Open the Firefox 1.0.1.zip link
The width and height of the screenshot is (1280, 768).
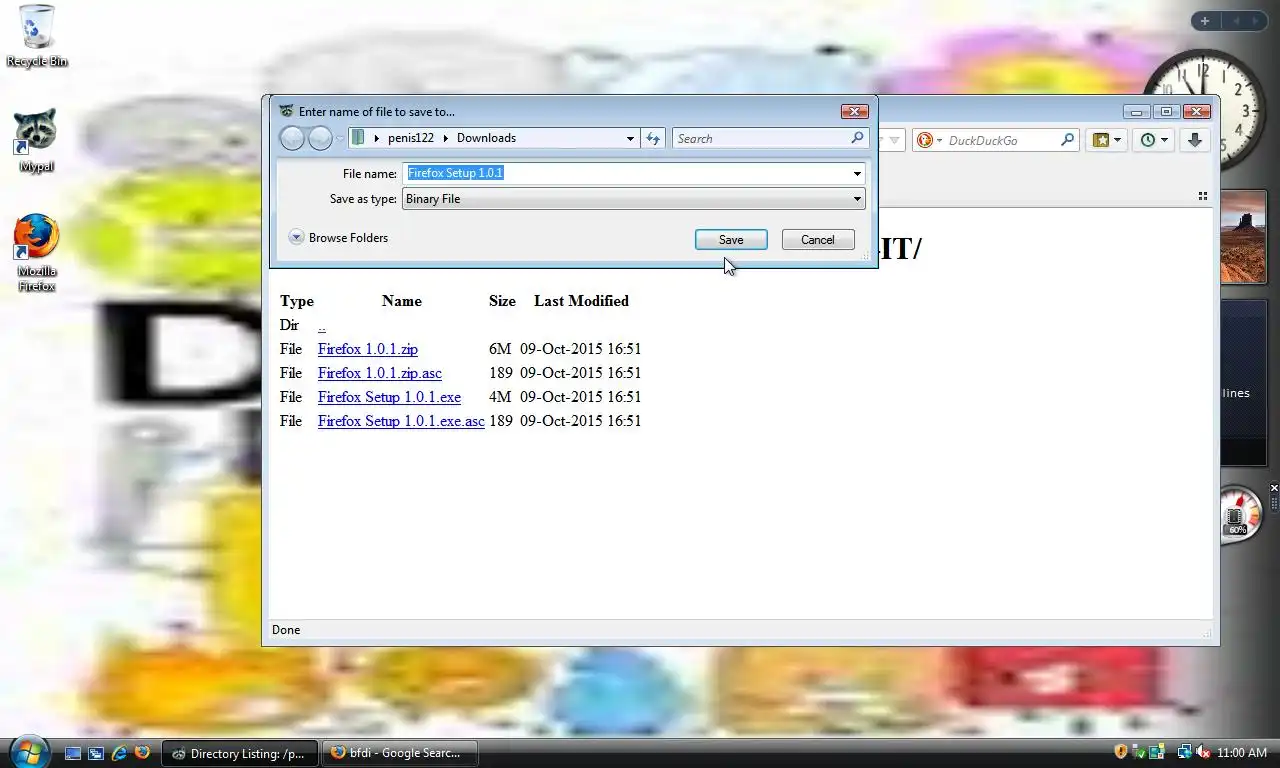click(368, 349)
